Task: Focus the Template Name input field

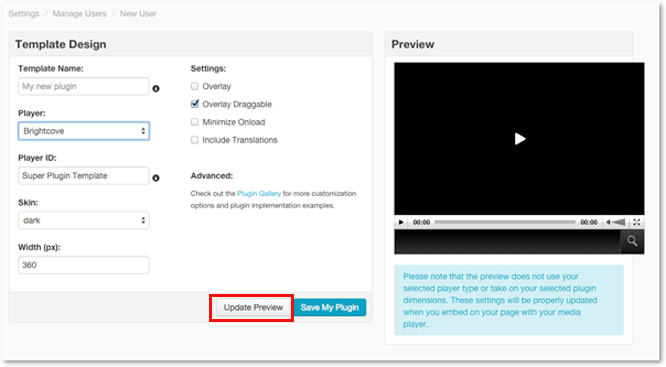Action: [x=84, y=86]
